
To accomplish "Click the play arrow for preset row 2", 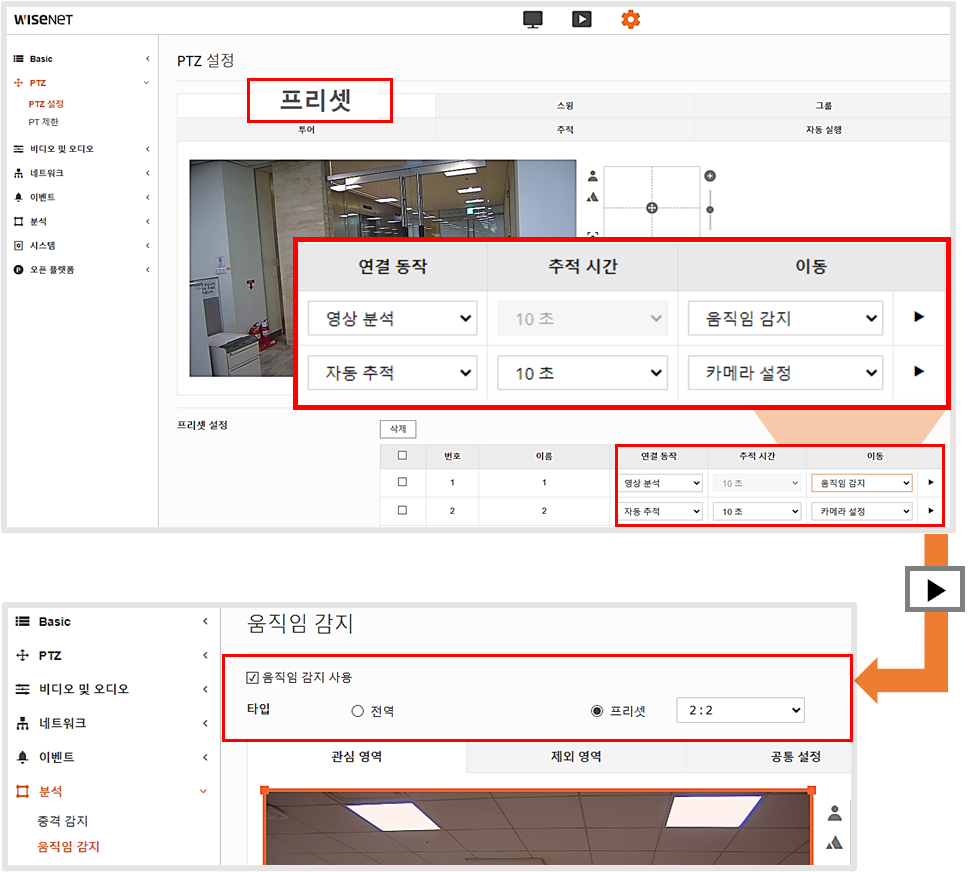I will 931,511.
